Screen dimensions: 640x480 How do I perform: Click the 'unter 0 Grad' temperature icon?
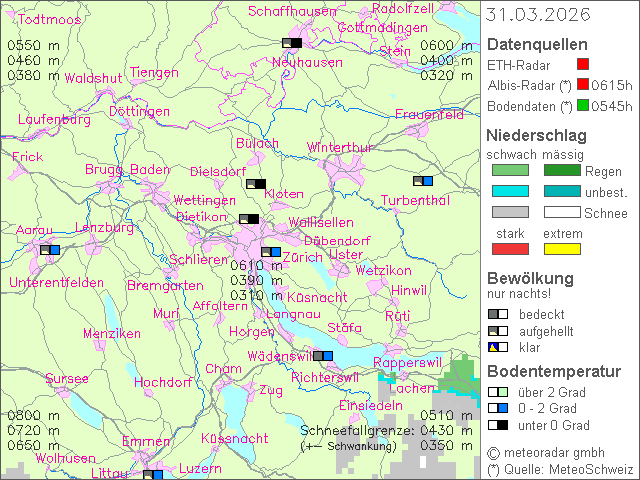497,425
